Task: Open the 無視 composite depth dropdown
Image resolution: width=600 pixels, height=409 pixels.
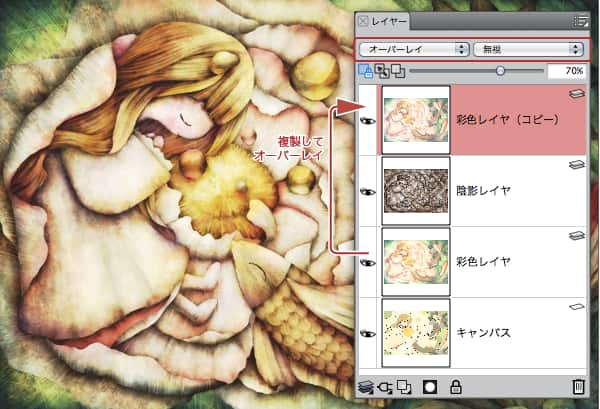Action: coord(528,49)
